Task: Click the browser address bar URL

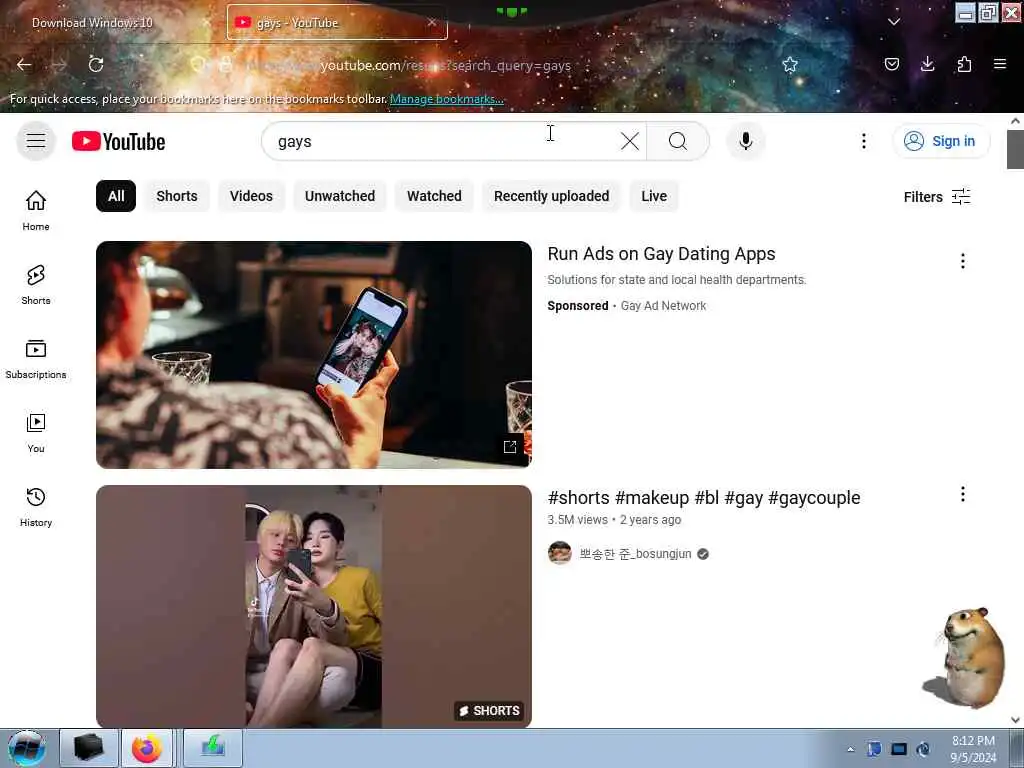Action: [x=408, y=65]
